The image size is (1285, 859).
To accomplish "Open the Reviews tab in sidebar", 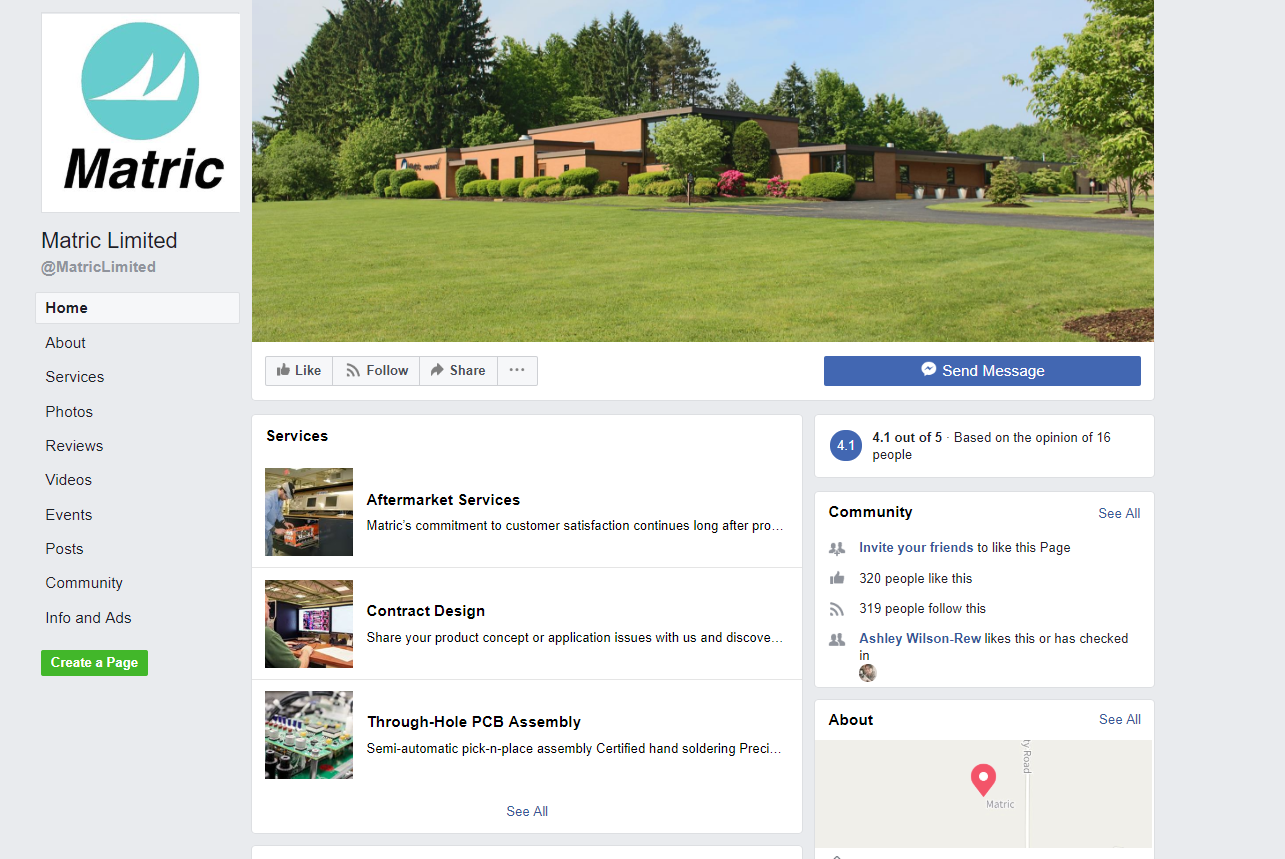I will [x=74, y=446].
